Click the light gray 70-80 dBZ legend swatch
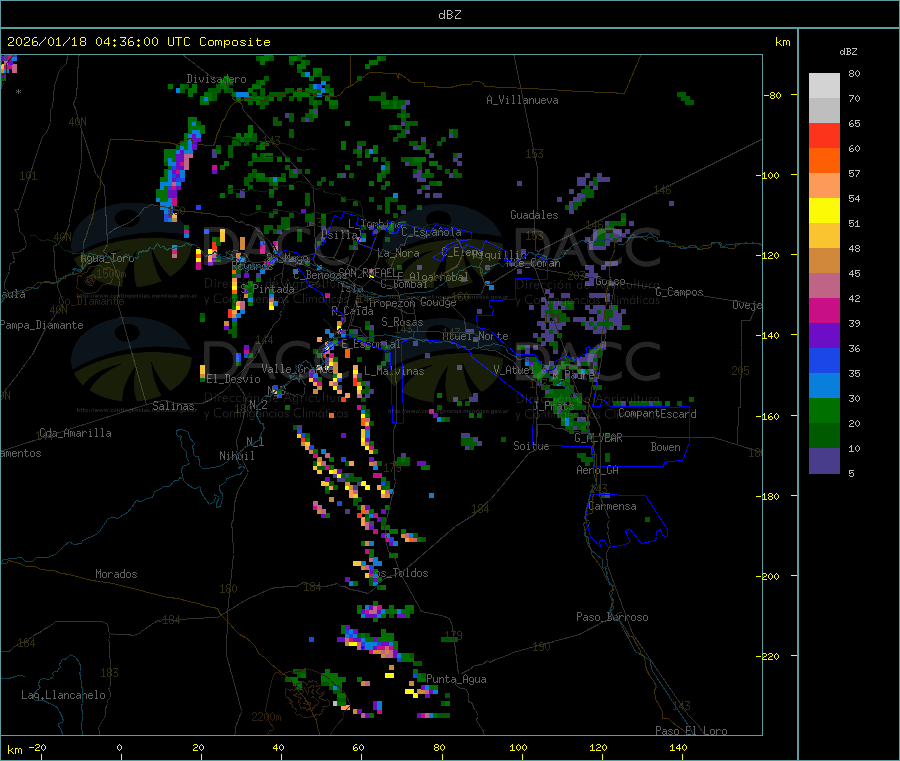Screen dimensions: 900x761 824,86
